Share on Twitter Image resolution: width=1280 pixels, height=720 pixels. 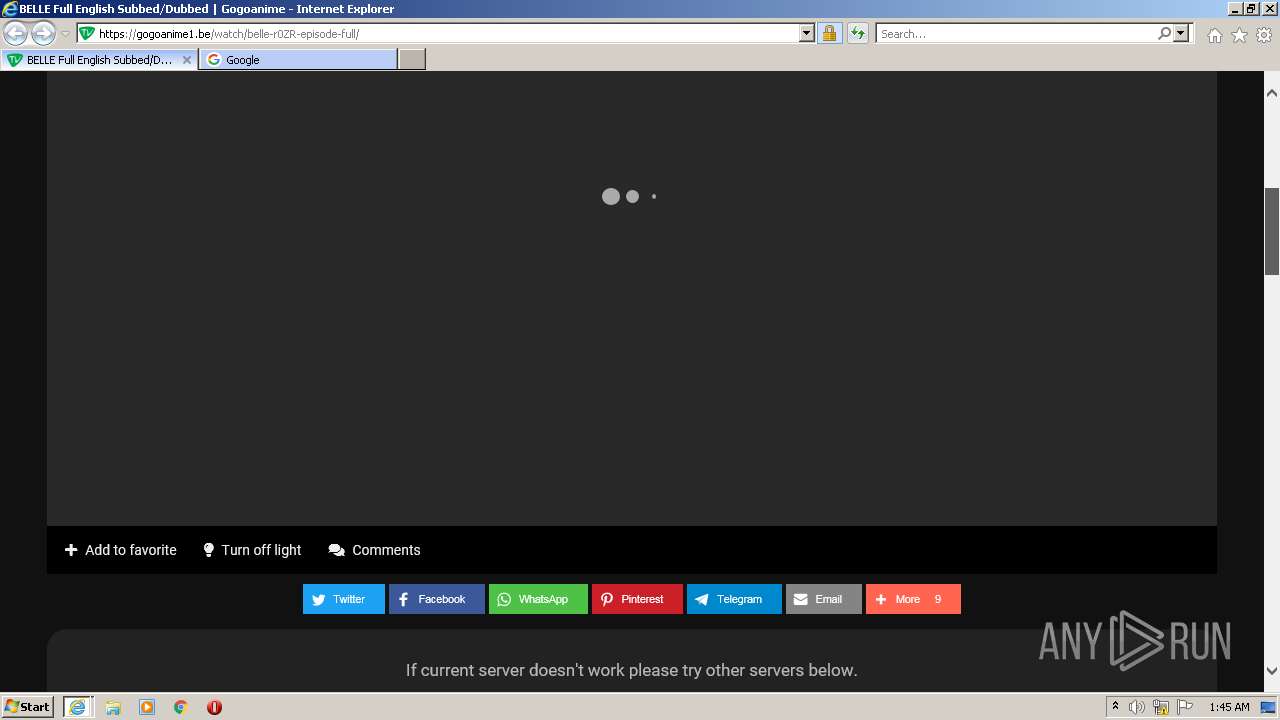click(x=344, y=599)
